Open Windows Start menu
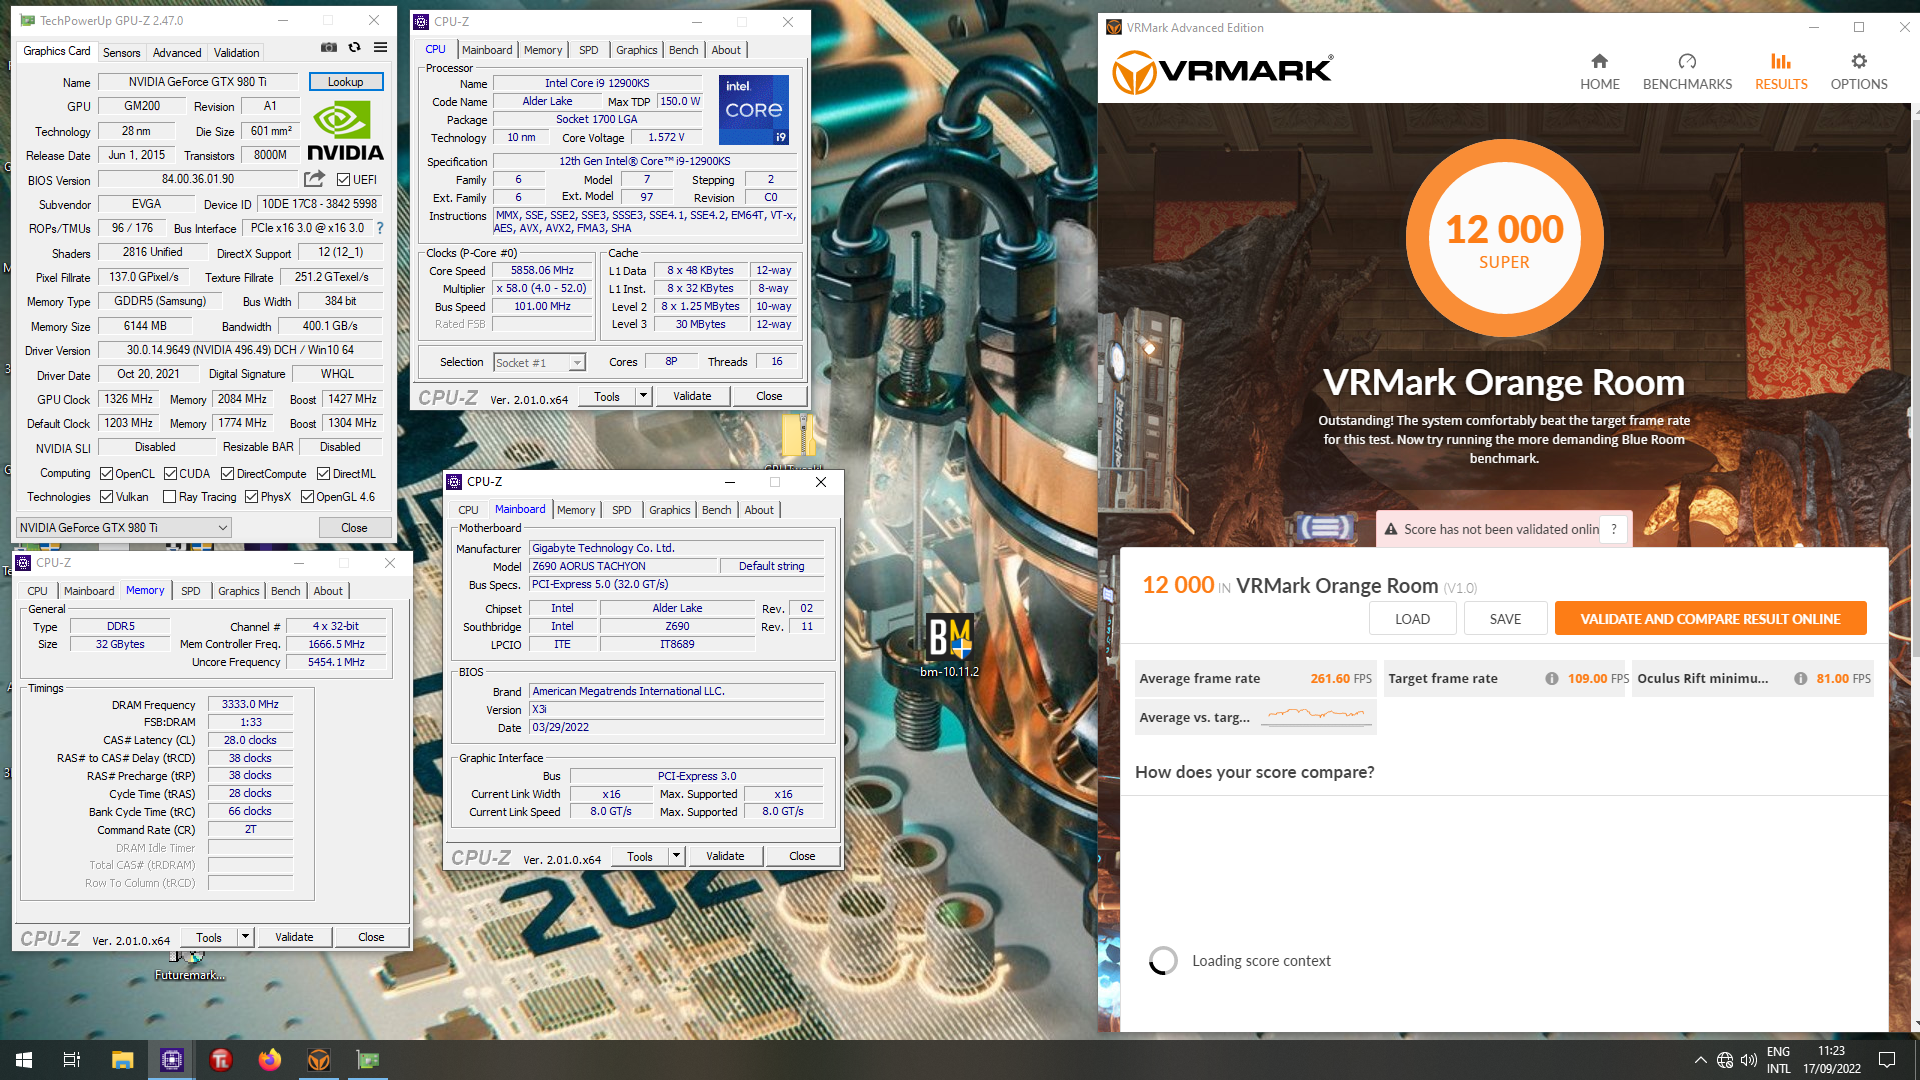The height and width of the screenshot is (1080, 1920). point(24,1060)
